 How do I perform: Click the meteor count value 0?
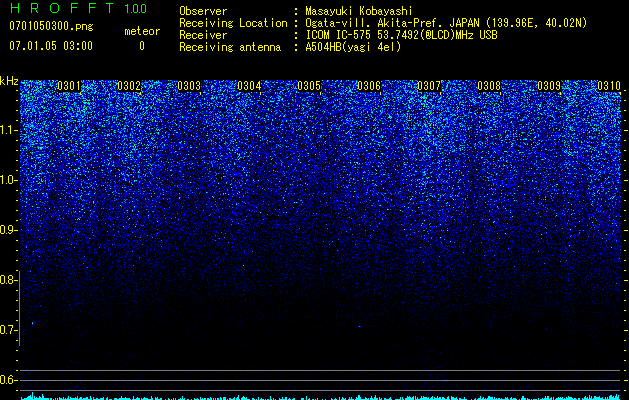(x=142, y=46)
